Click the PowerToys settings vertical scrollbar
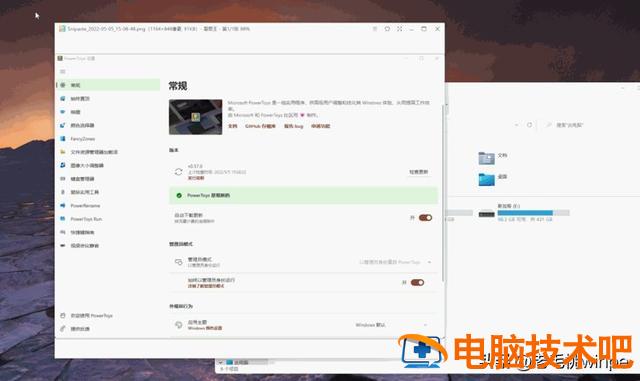640x381 pixels. click(442, 194)
